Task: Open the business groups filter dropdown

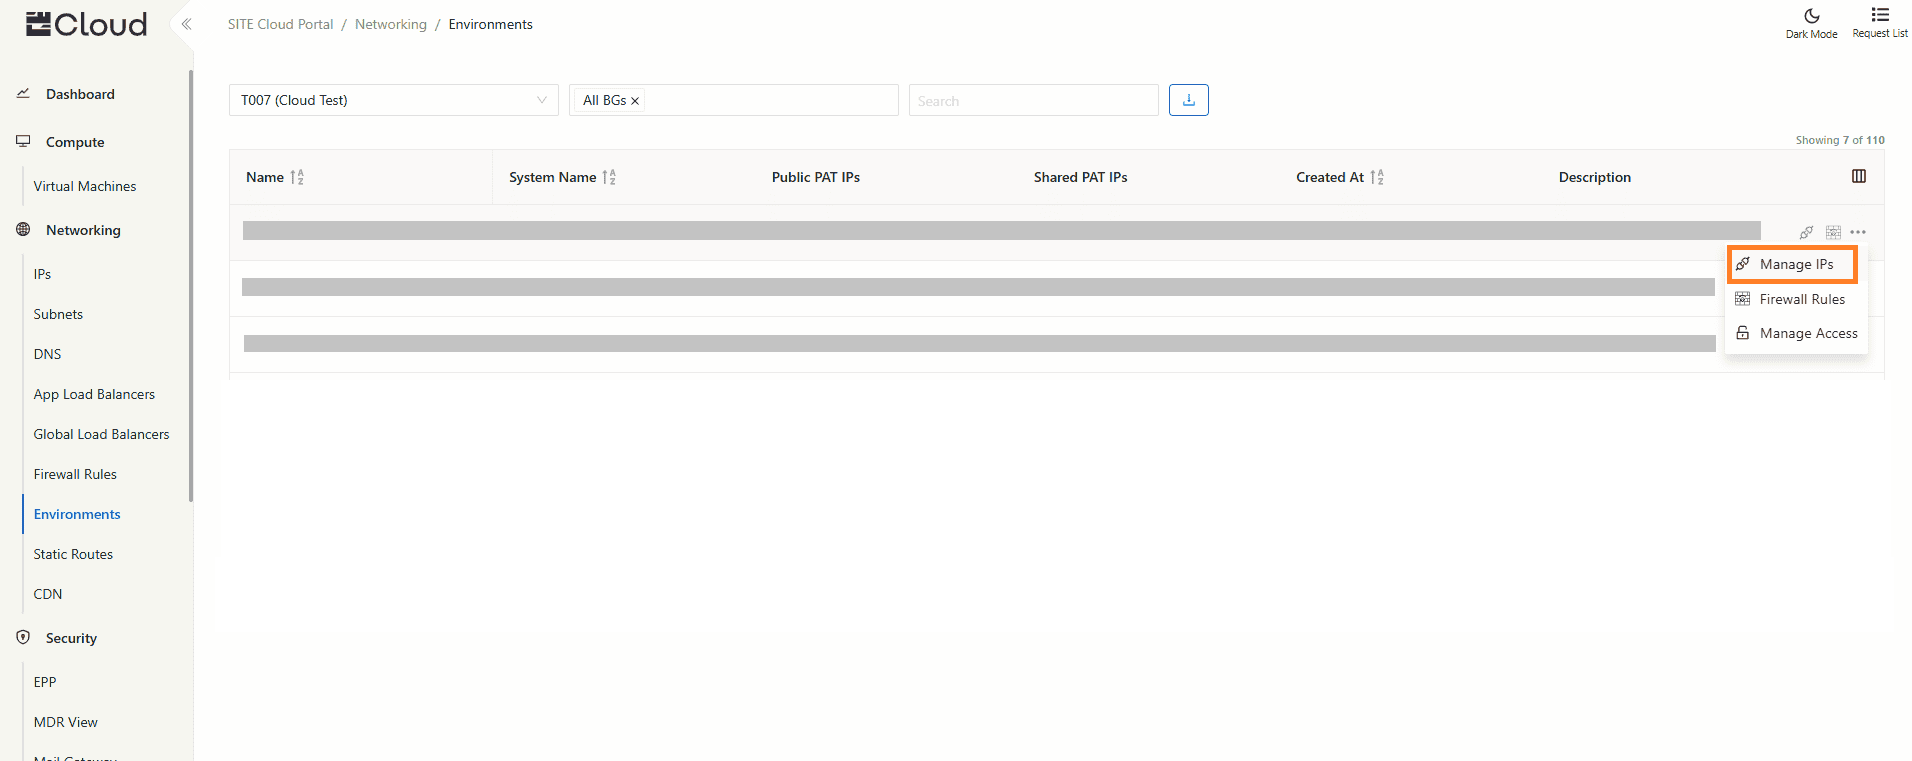Action: [770, 100]
